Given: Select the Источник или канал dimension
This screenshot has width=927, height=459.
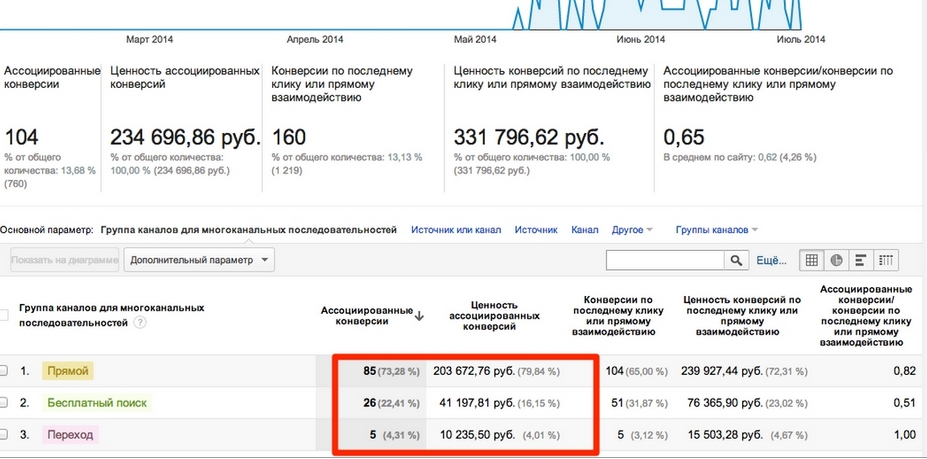Looking at the screenshot, I should 456,230.
